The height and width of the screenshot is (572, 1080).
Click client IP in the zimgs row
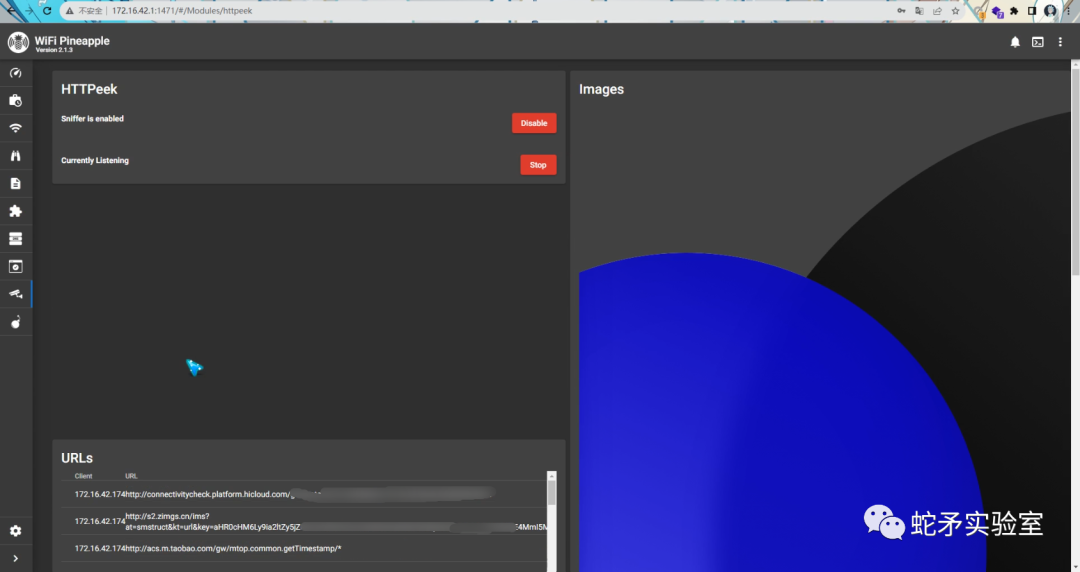(x=100, y=522)
